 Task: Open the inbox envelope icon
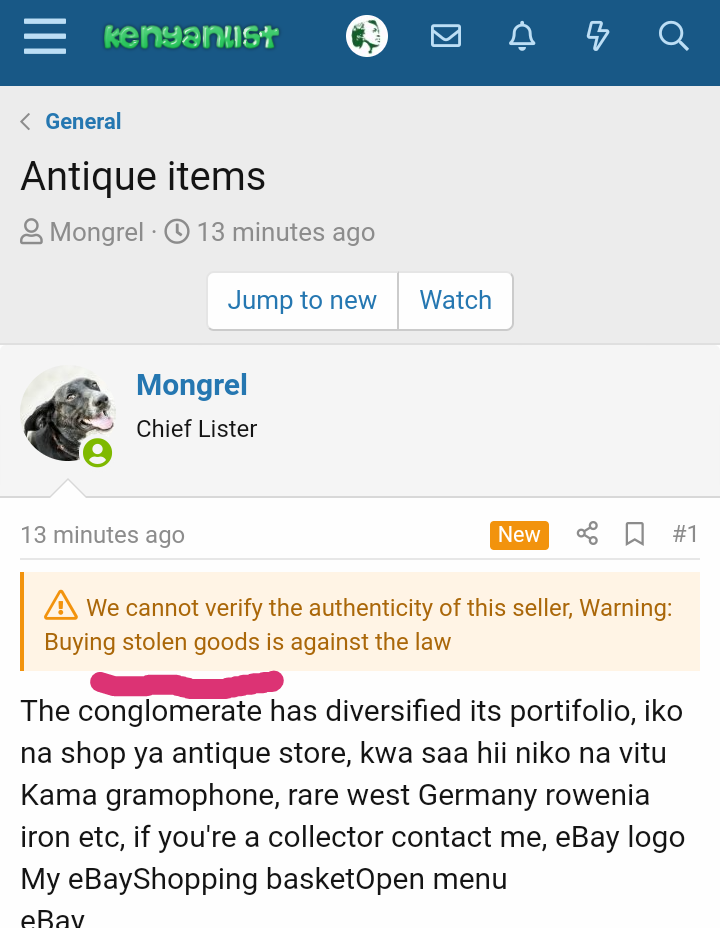pyautogui.click(x=446, y=38)
